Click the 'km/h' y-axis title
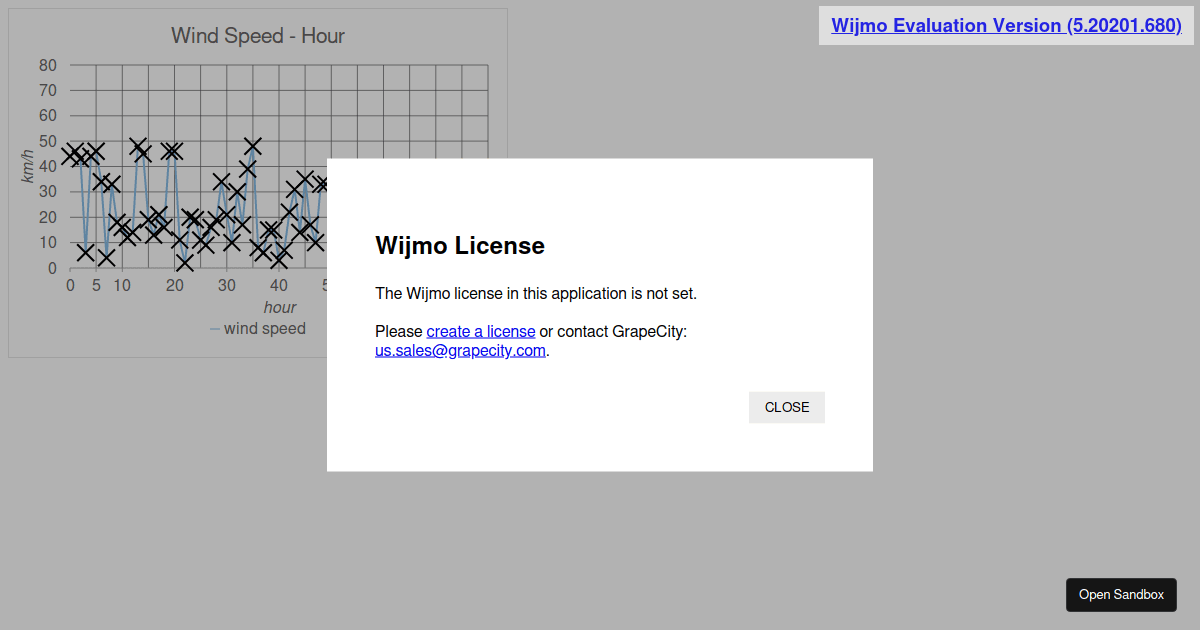 pyautogui.click(x=28, y=166)
